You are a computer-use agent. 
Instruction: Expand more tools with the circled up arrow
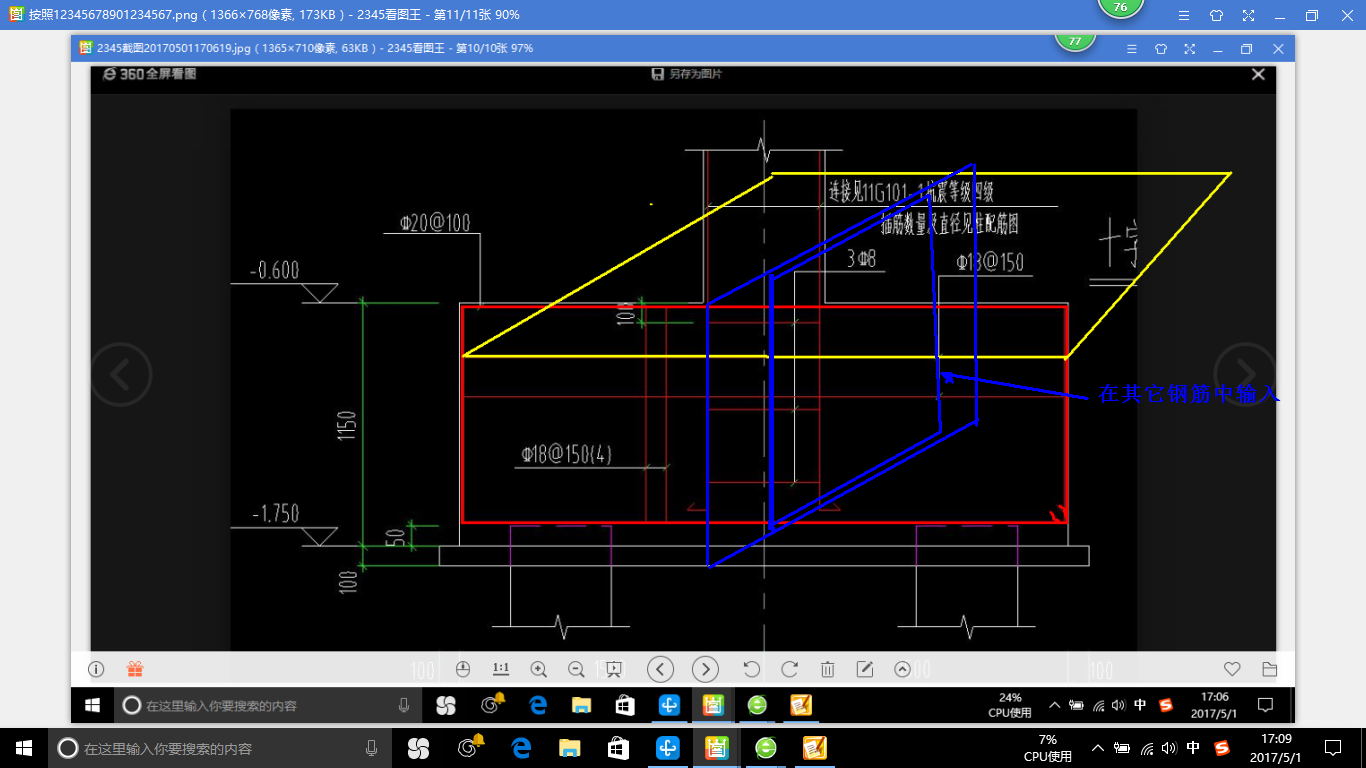(x=902, y=669)
